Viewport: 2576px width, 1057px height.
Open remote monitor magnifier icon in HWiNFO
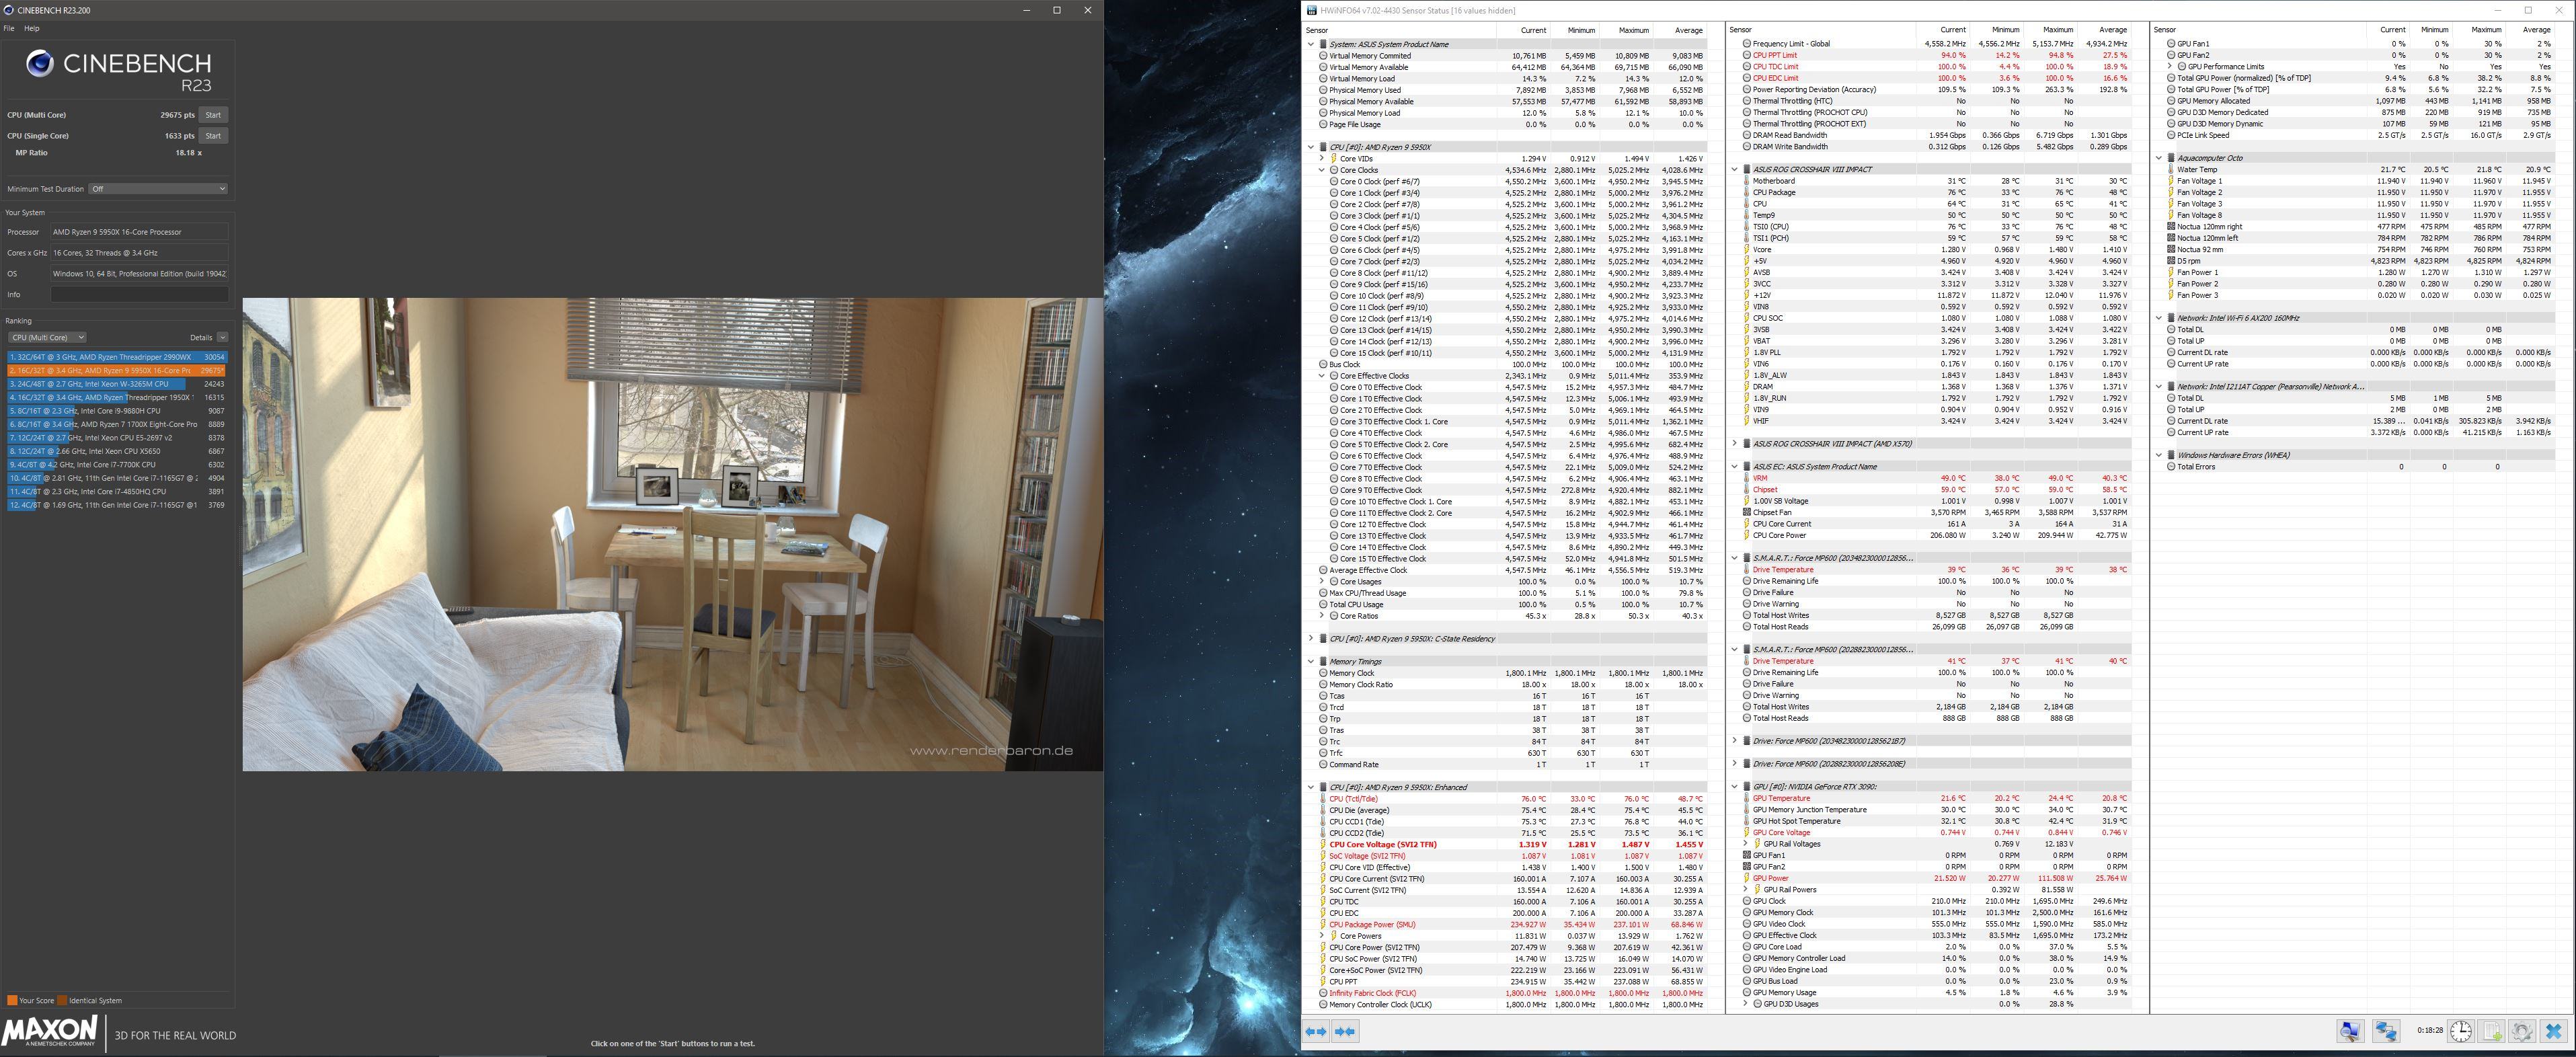(2350, 1031)
